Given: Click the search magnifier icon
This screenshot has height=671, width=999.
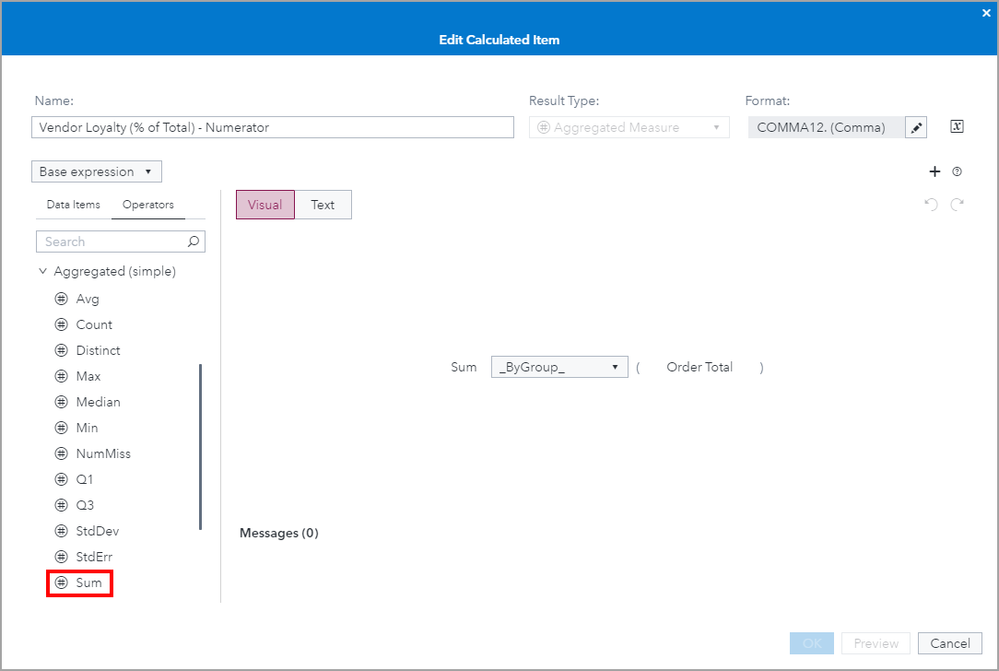Looking at the screenshot, I should click(194, 242).
